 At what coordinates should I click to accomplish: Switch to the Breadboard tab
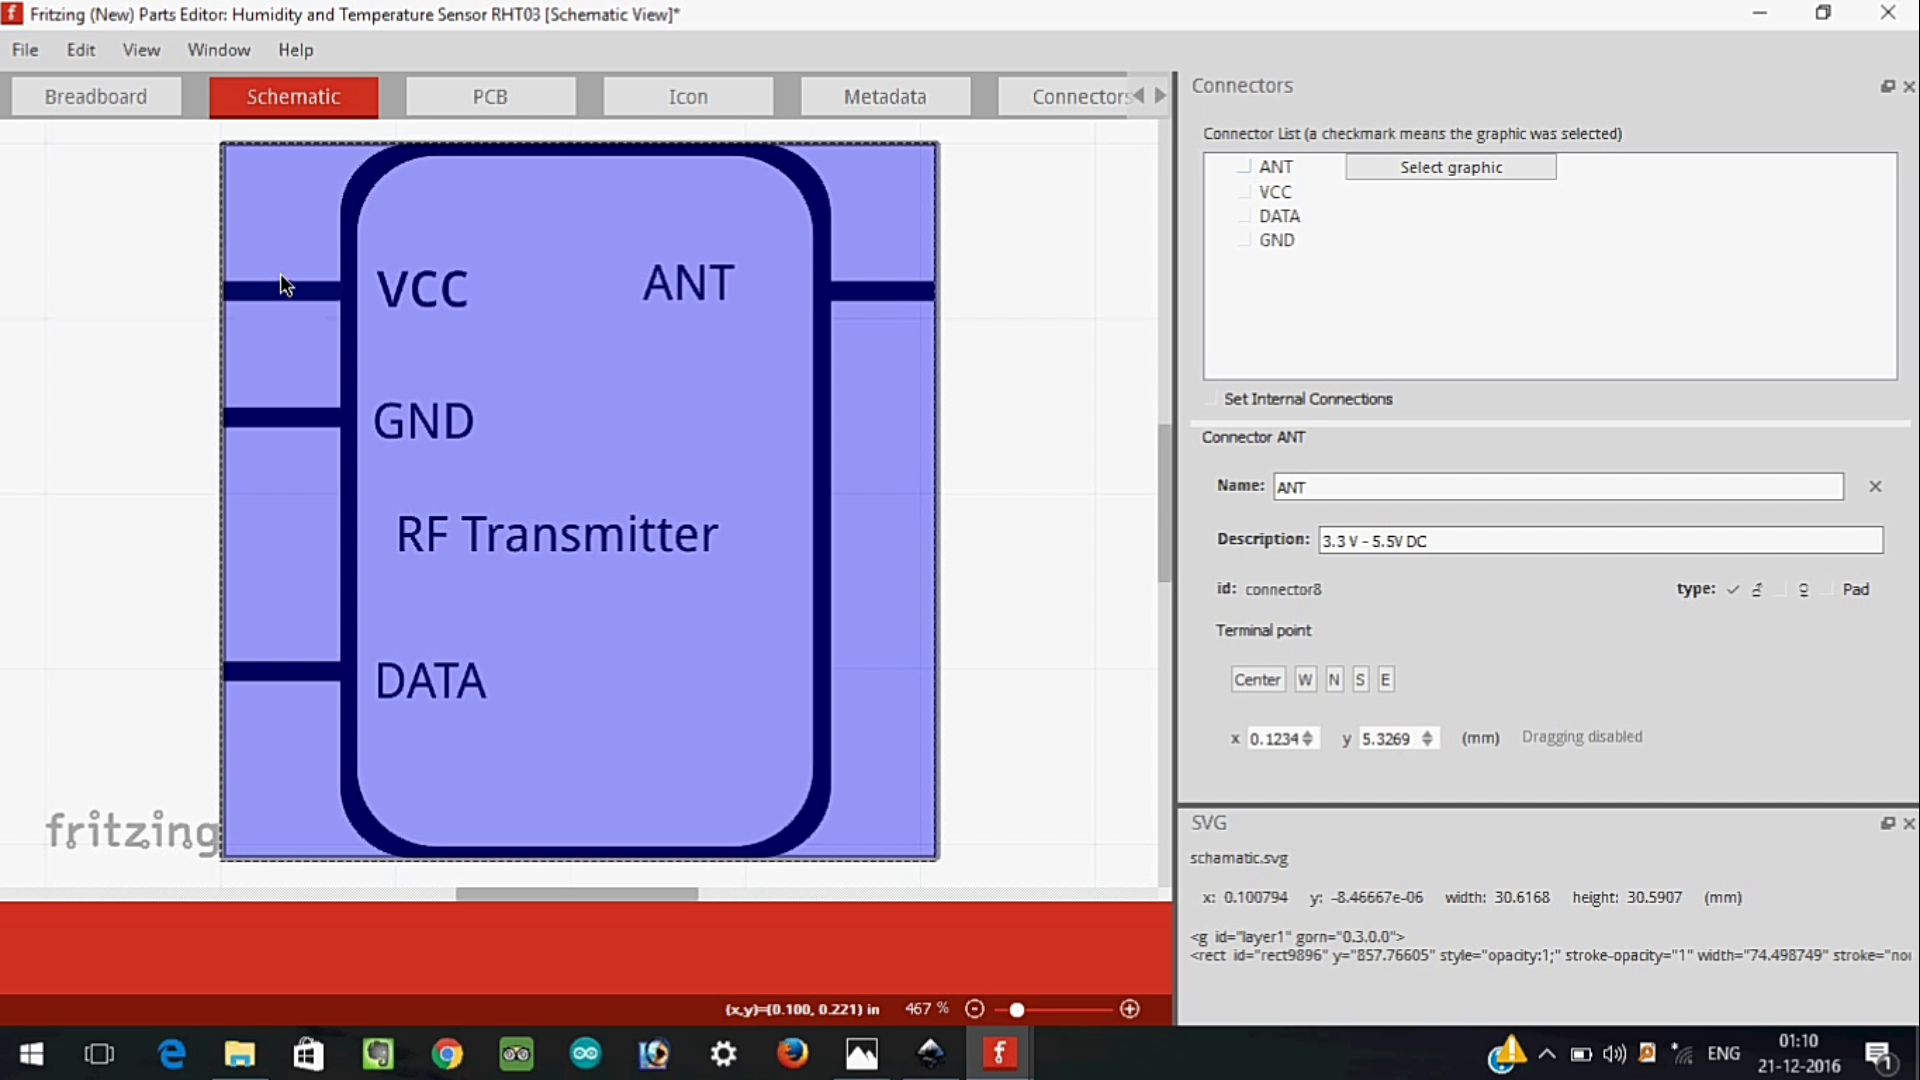[96, 97]
